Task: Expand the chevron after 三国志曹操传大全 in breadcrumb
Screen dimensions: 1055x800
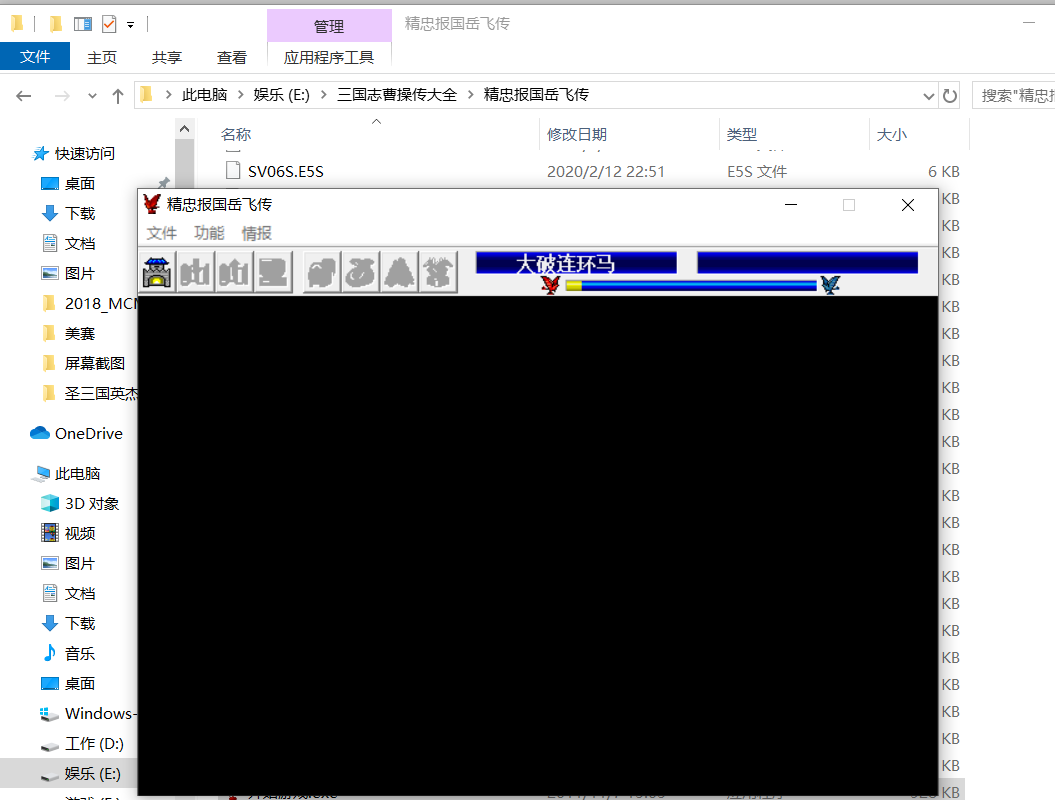Action: coord(470,95)
